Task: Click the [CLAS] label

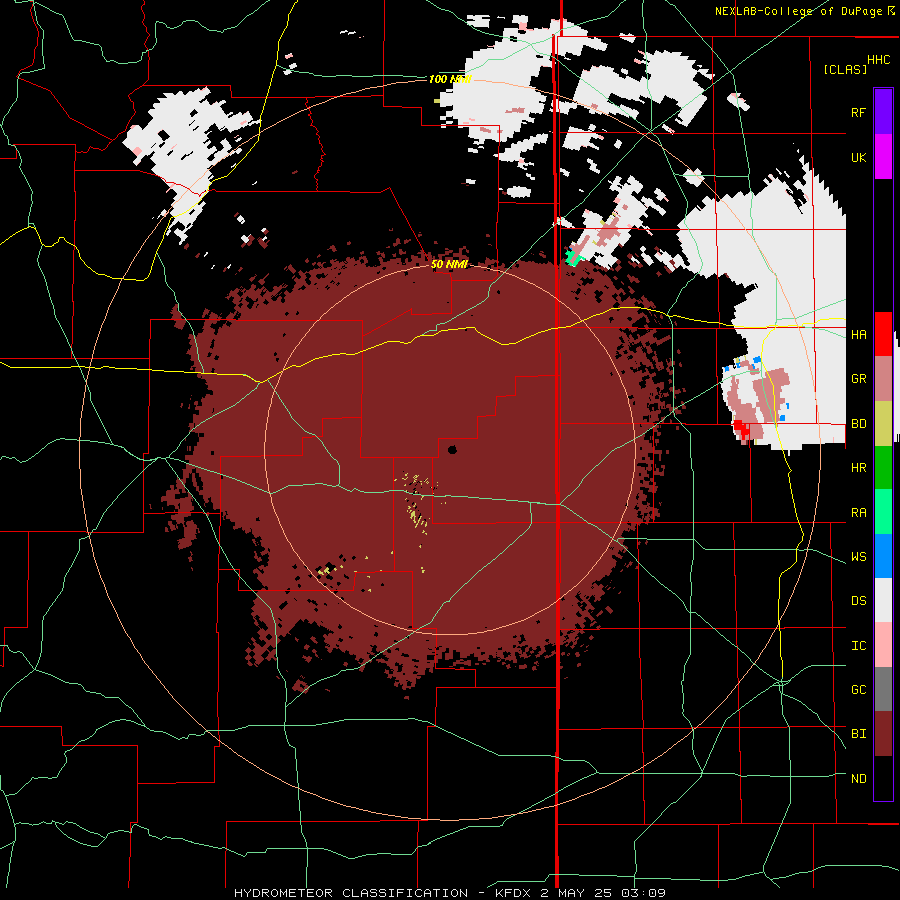Action: [845, 70]
